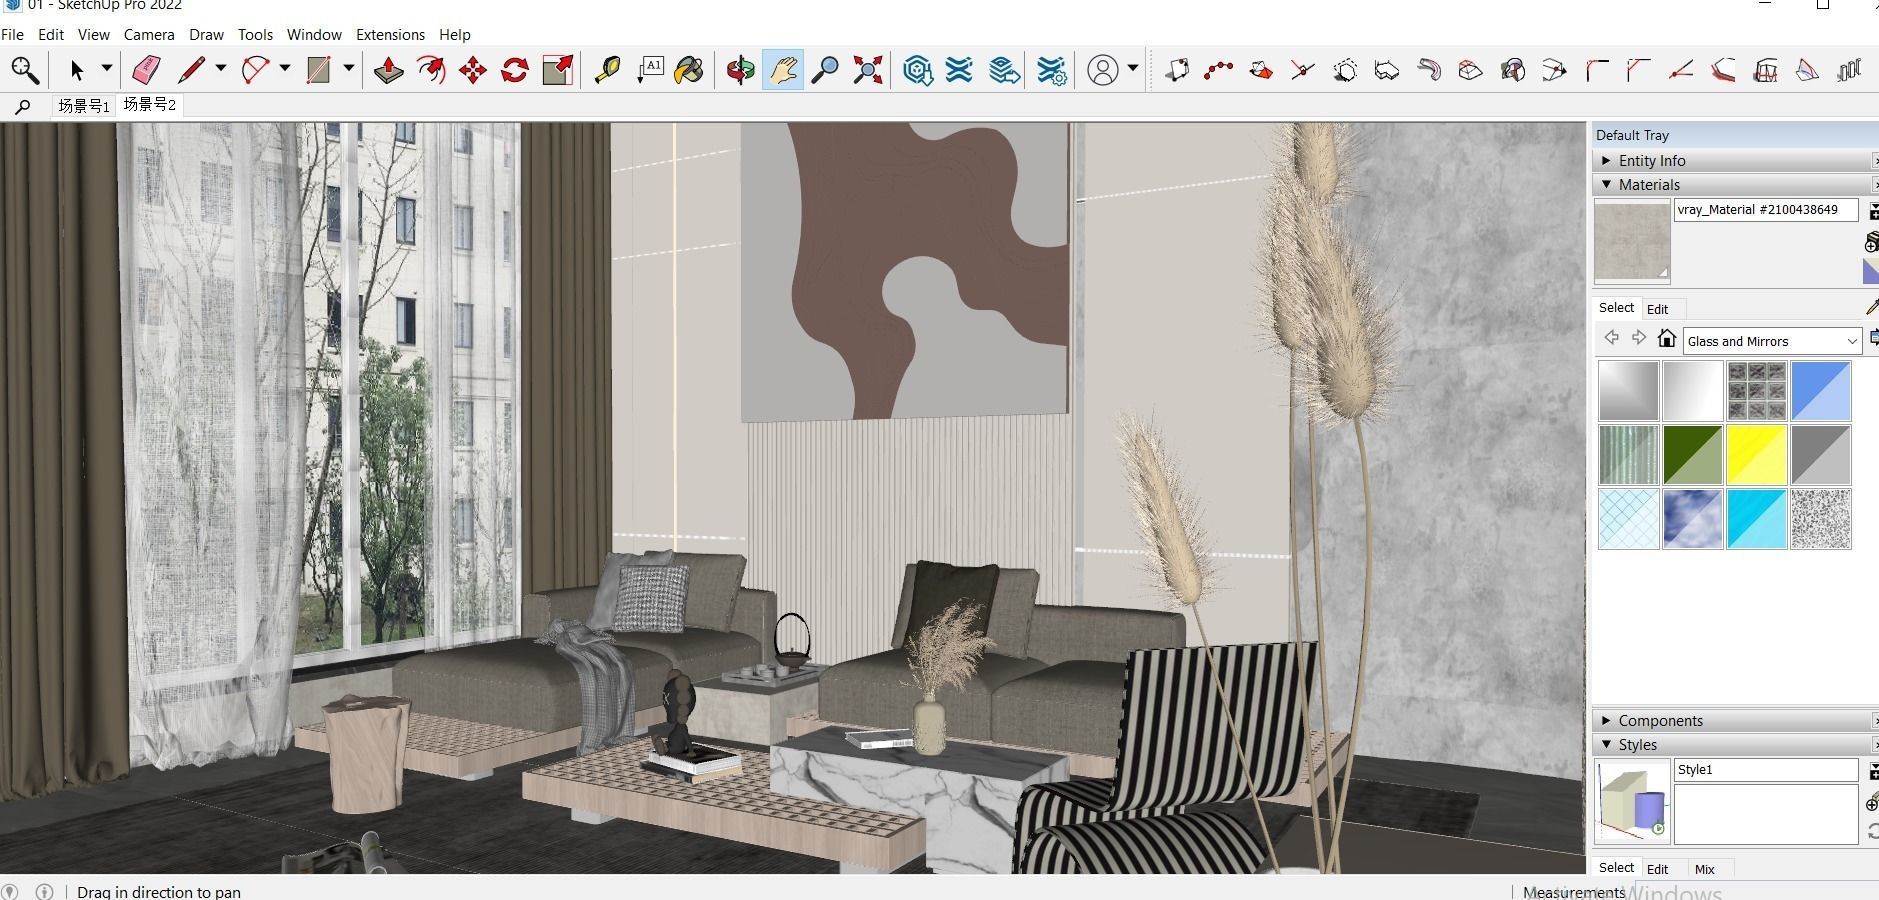
Task: Open the Extensions menu
Action: tap(390, 34)
